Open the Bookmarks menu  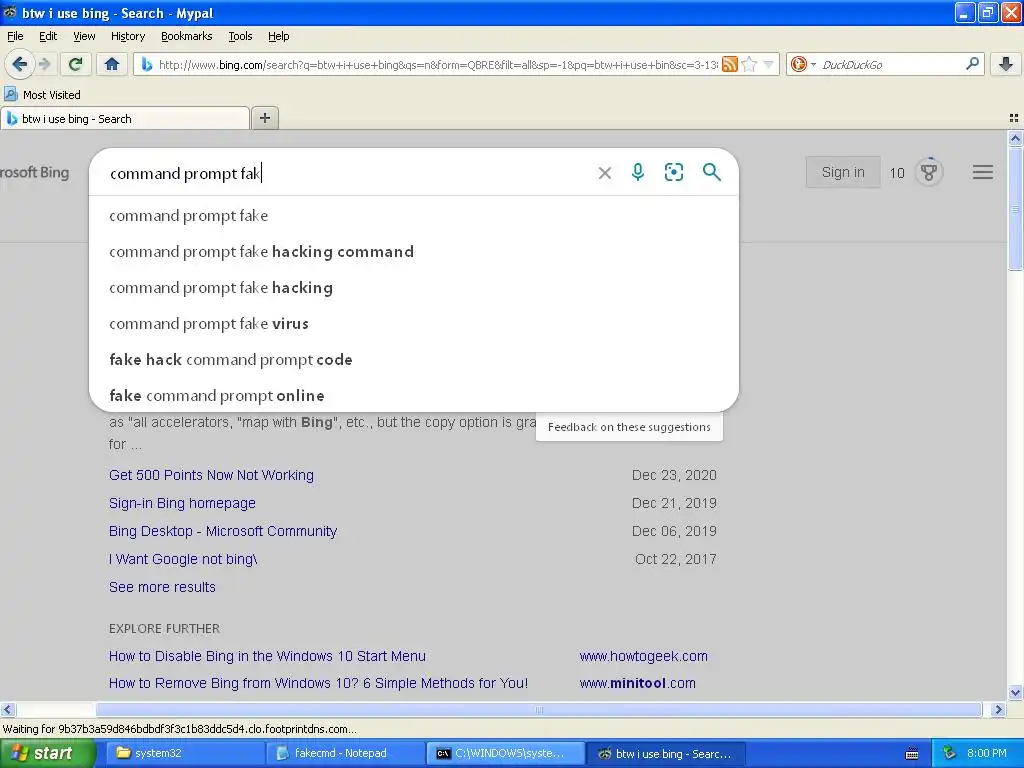point(186,36)
